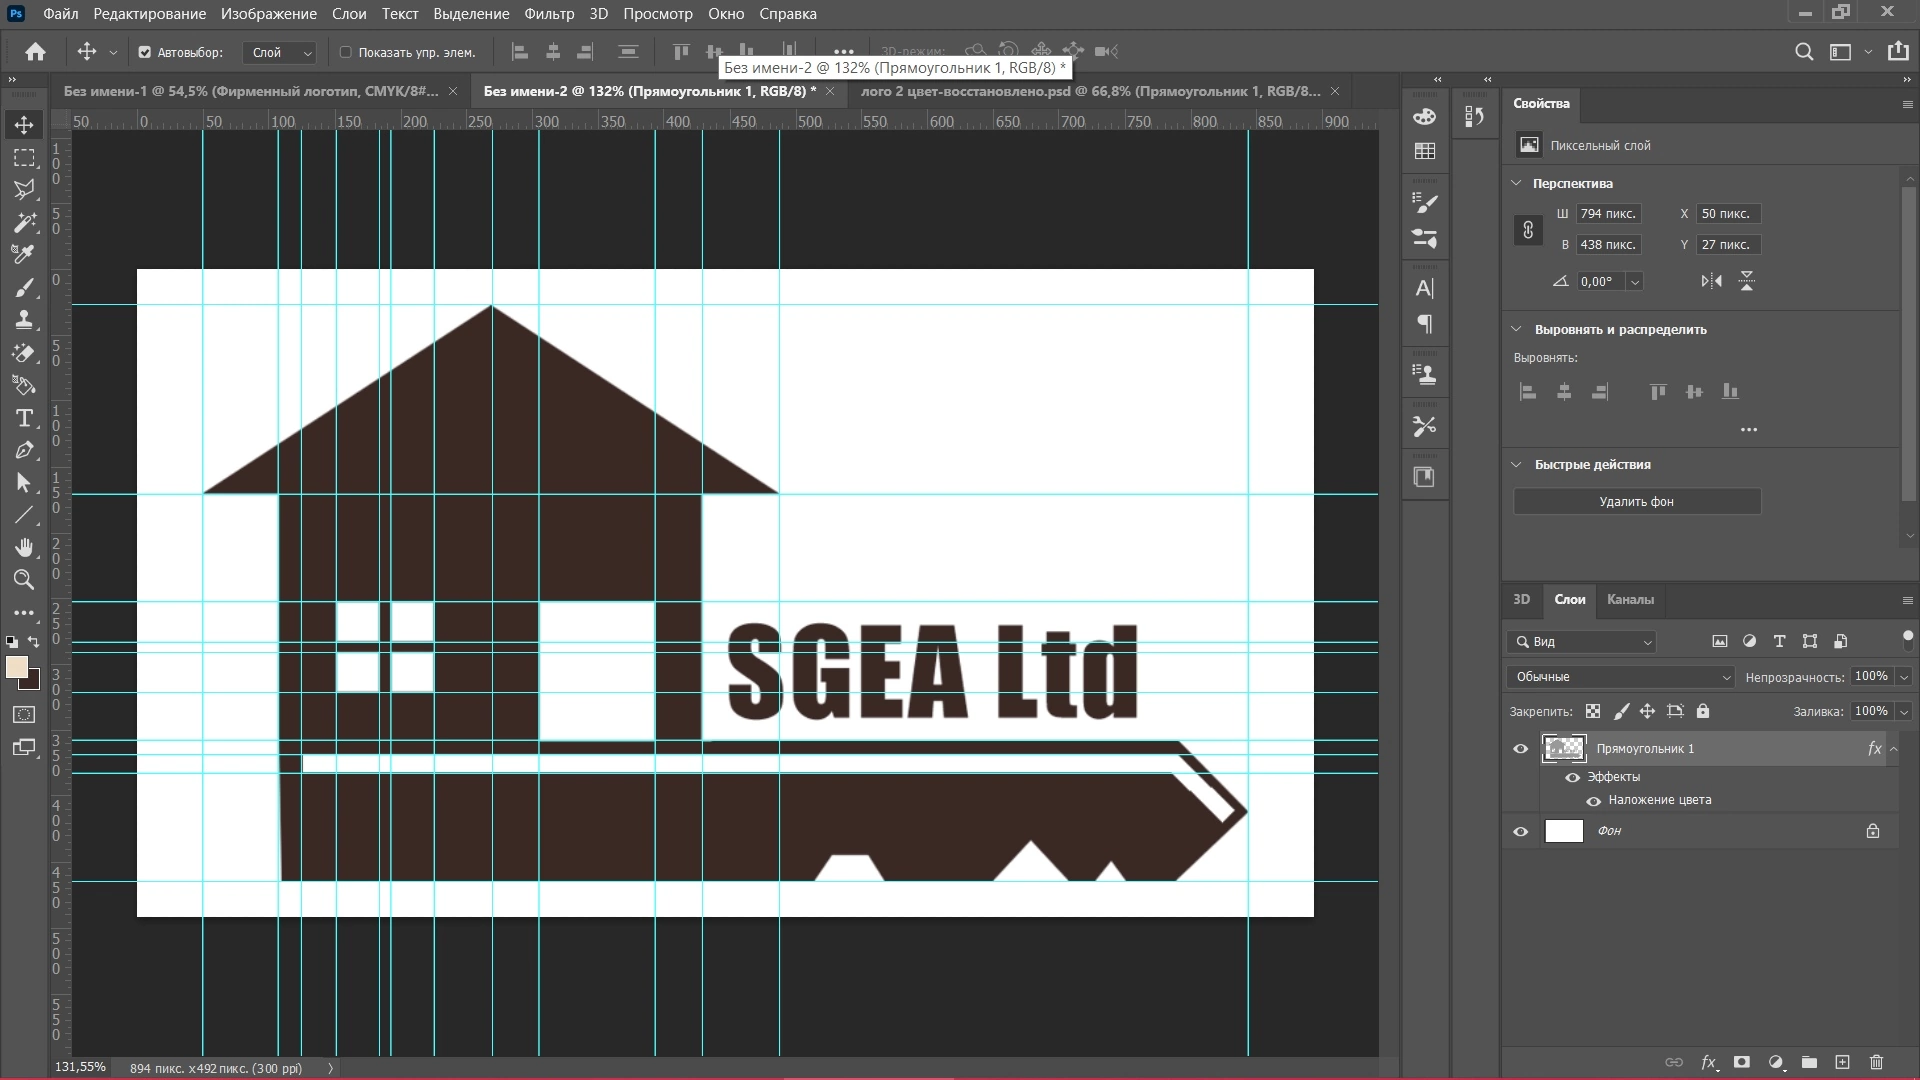Toggle the Автовыбор checkbox

(144, 52)
